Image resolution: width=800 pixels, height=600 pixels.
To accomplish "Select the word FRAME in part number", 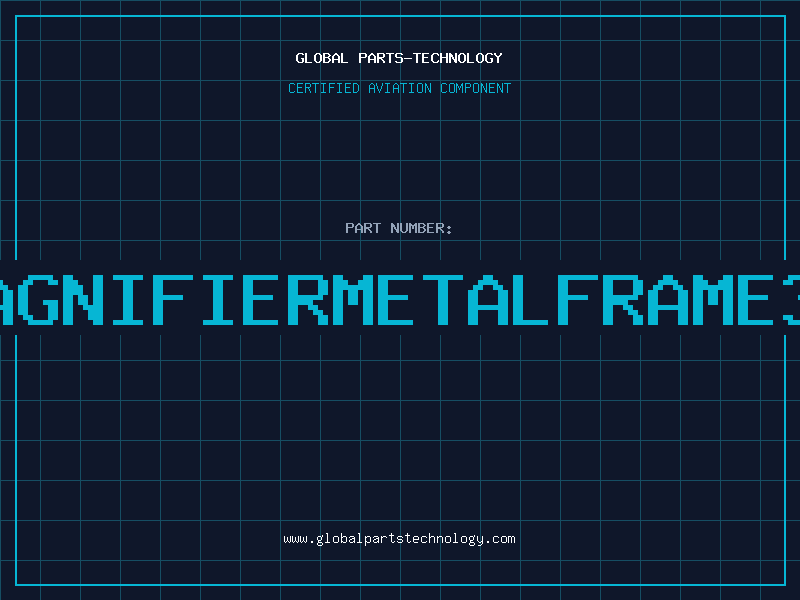I will tap(666, 300).
